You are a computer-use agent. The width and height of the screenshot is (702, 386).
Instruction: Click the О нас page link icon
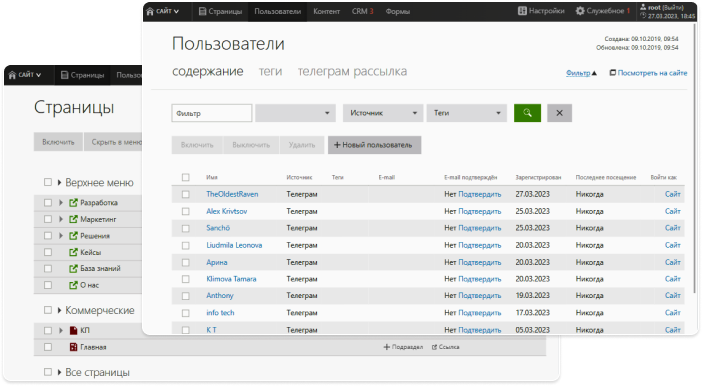click(73, 285)
